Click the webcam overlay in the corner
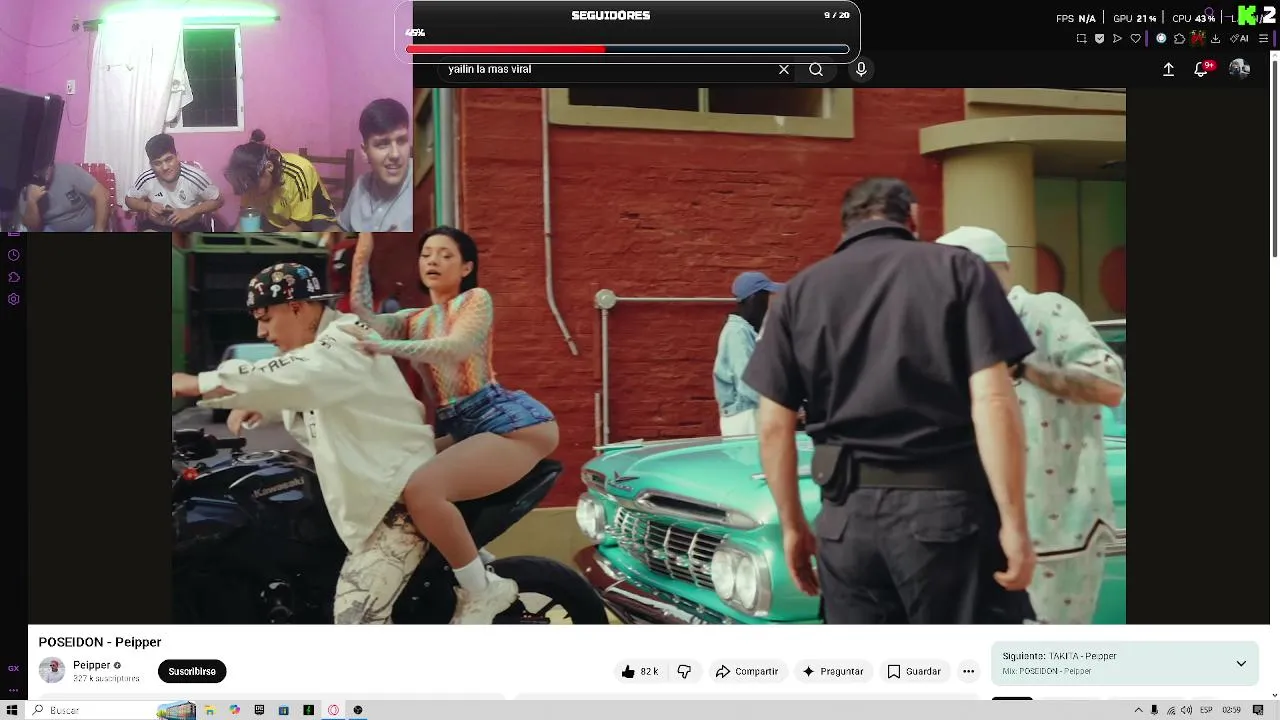The width and height of the screenshot is (1280, 720). click(207, 116)
